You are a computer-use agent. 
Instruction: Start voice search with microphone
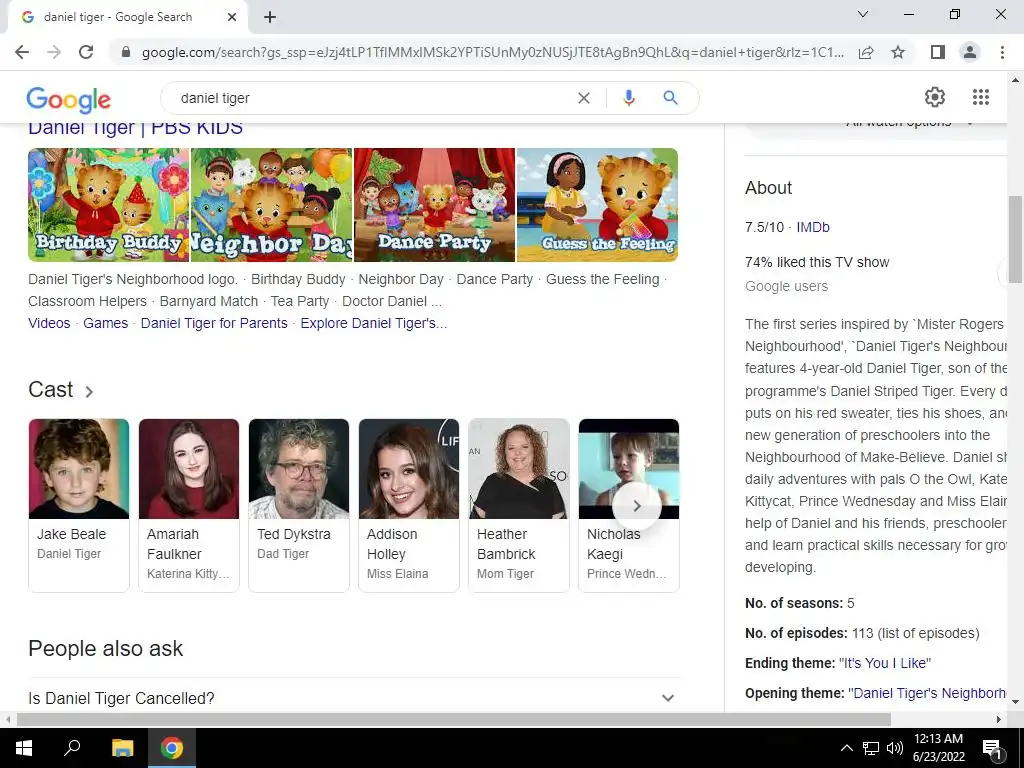(x=628, y=98)
